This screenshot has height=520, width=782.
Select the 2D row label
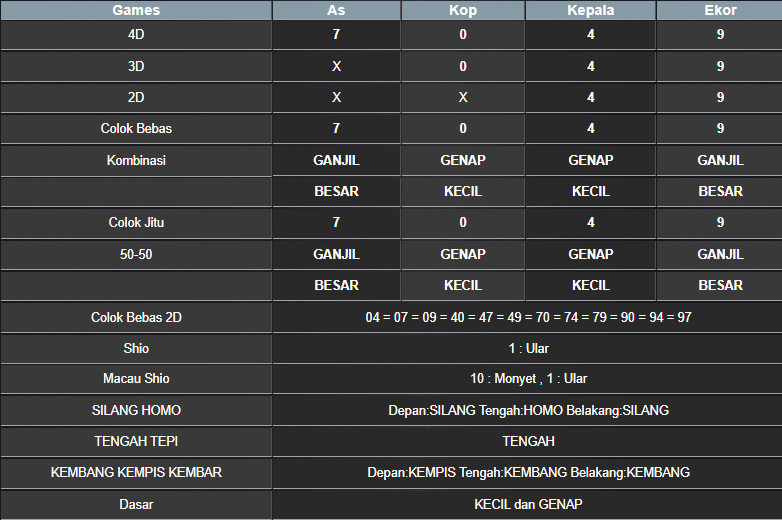click(136, 97)
